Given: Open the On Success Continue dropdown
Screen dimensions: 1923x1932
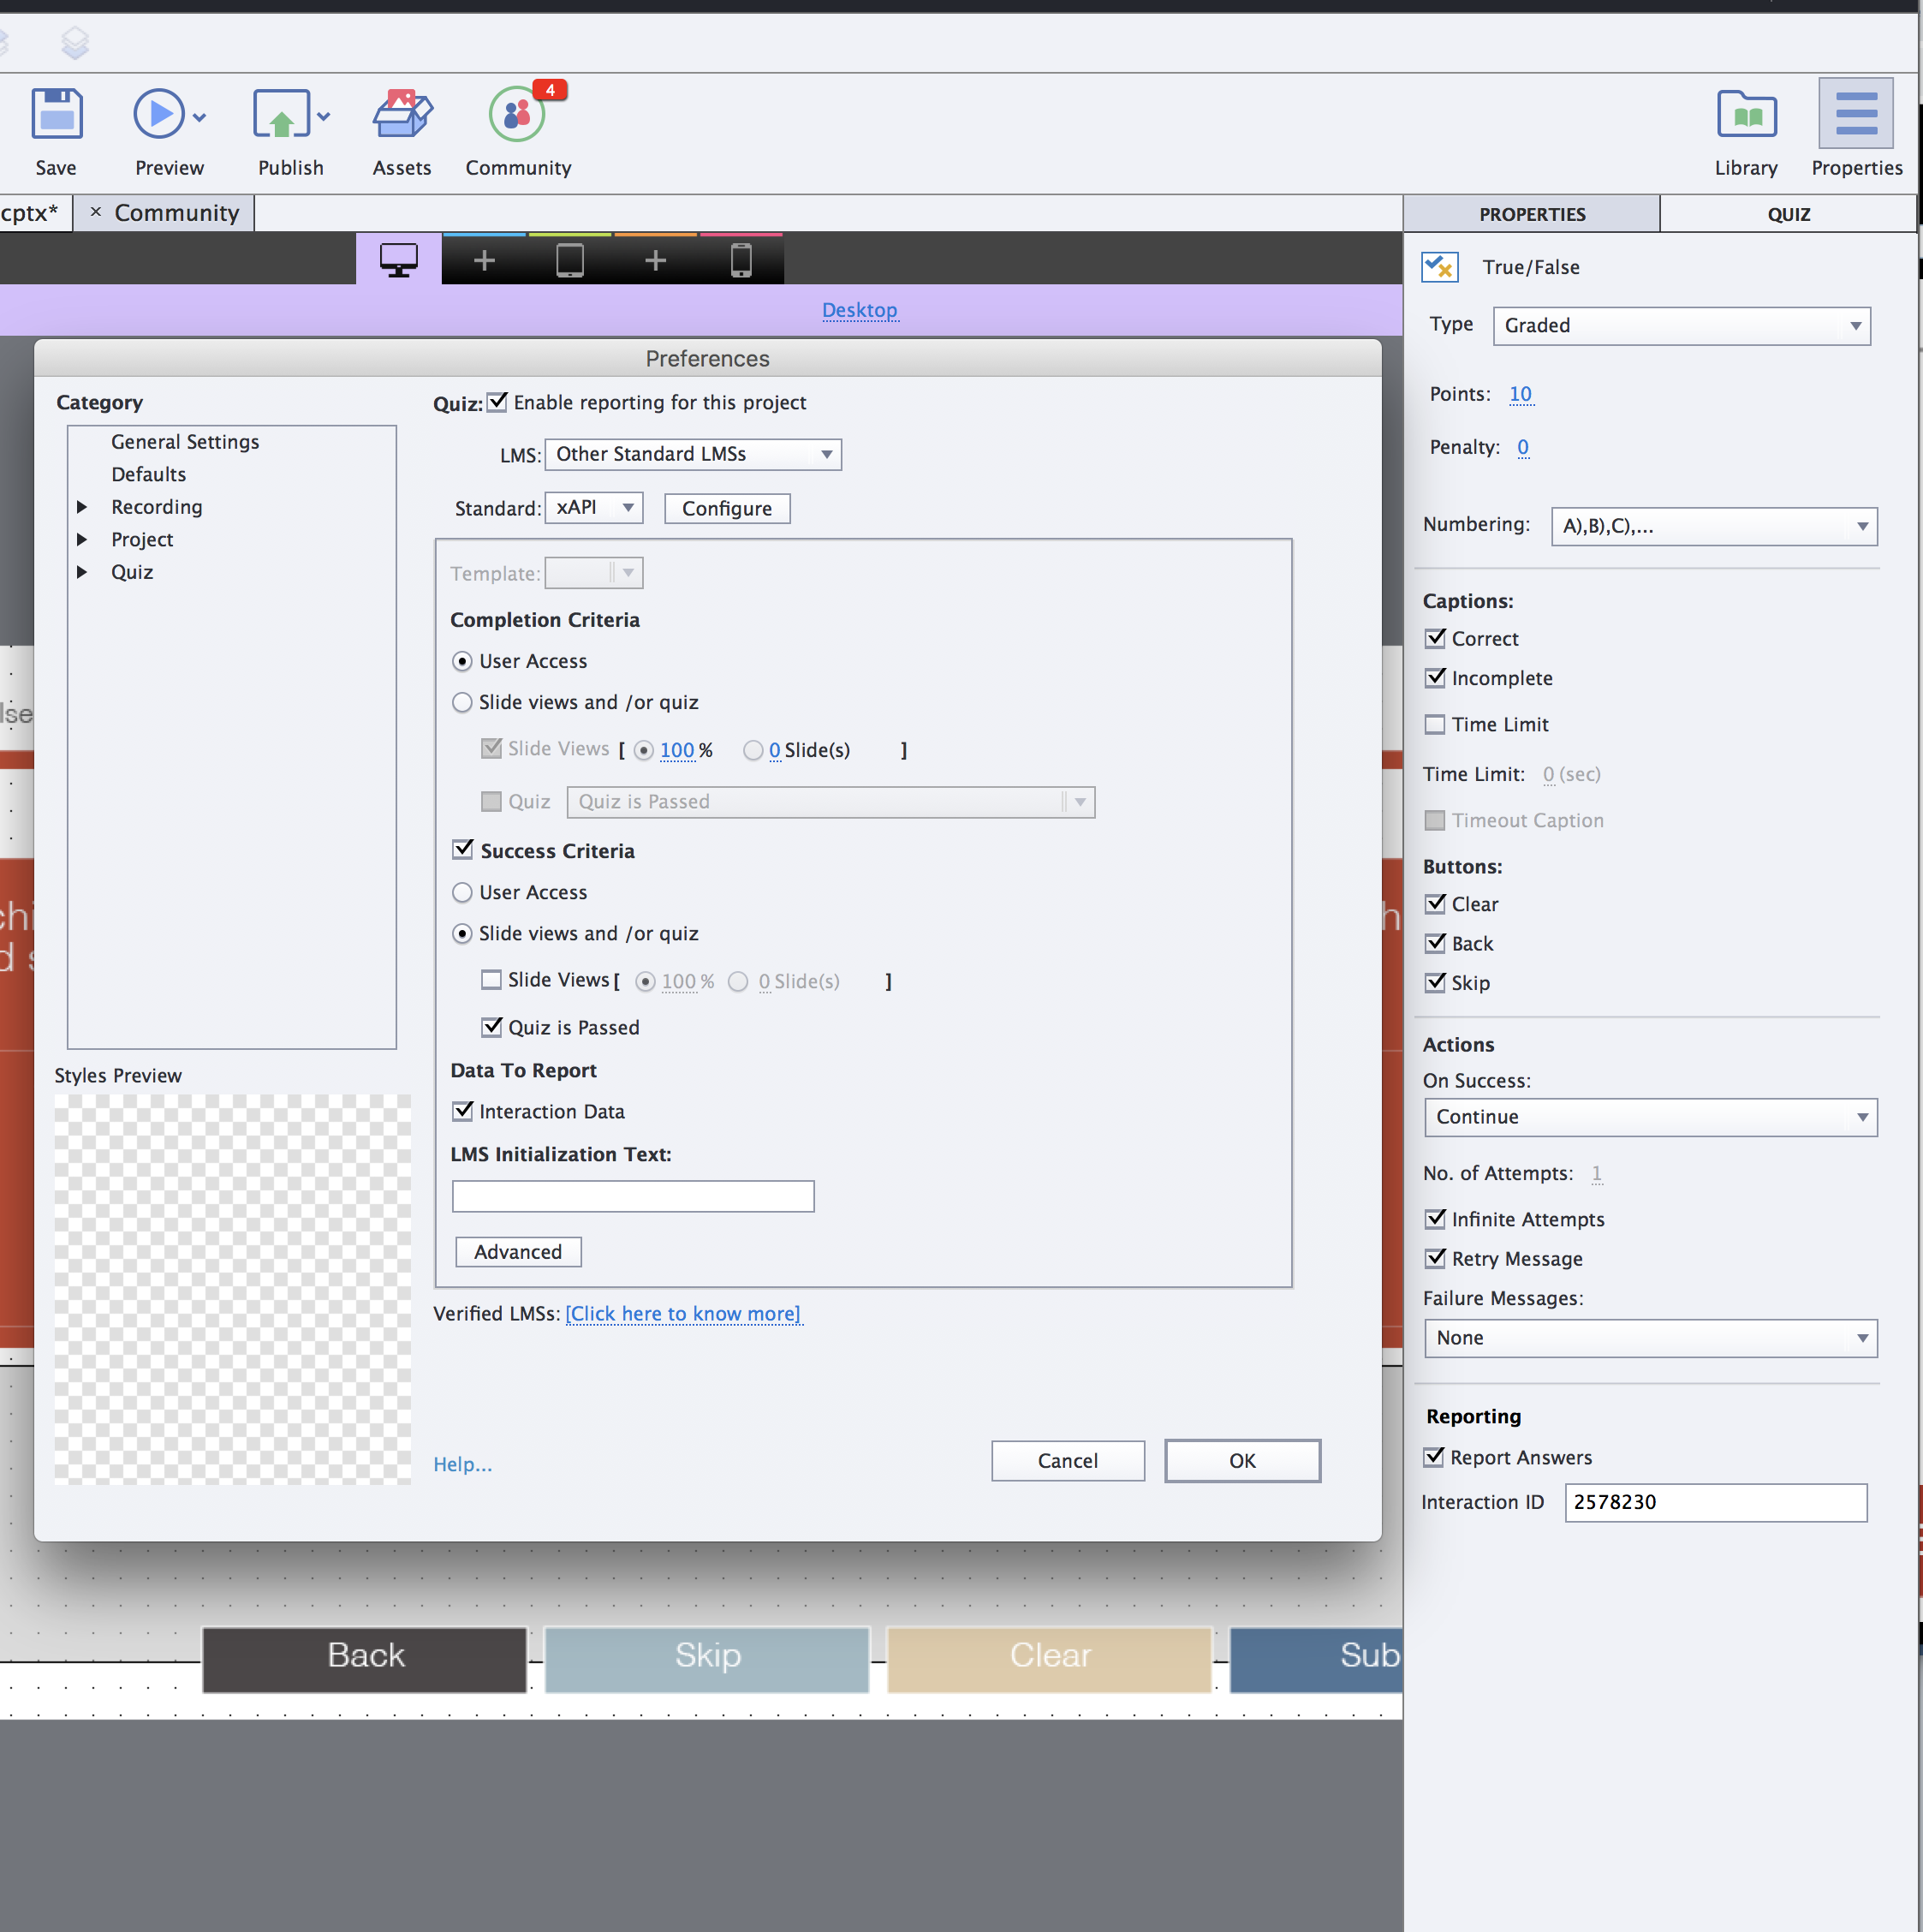Looking at the screenshot, I should tap(1650, 1117).
